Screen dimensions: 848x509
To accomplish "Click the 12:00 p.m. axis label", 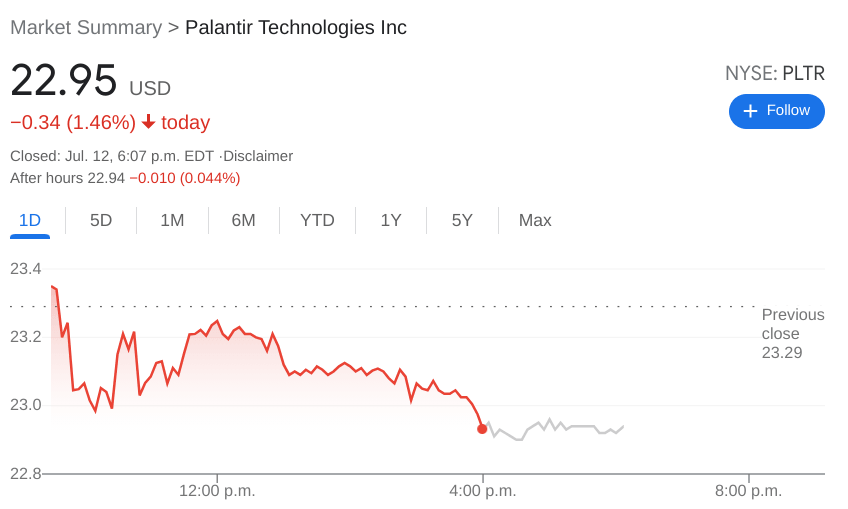I will (217, 491).
